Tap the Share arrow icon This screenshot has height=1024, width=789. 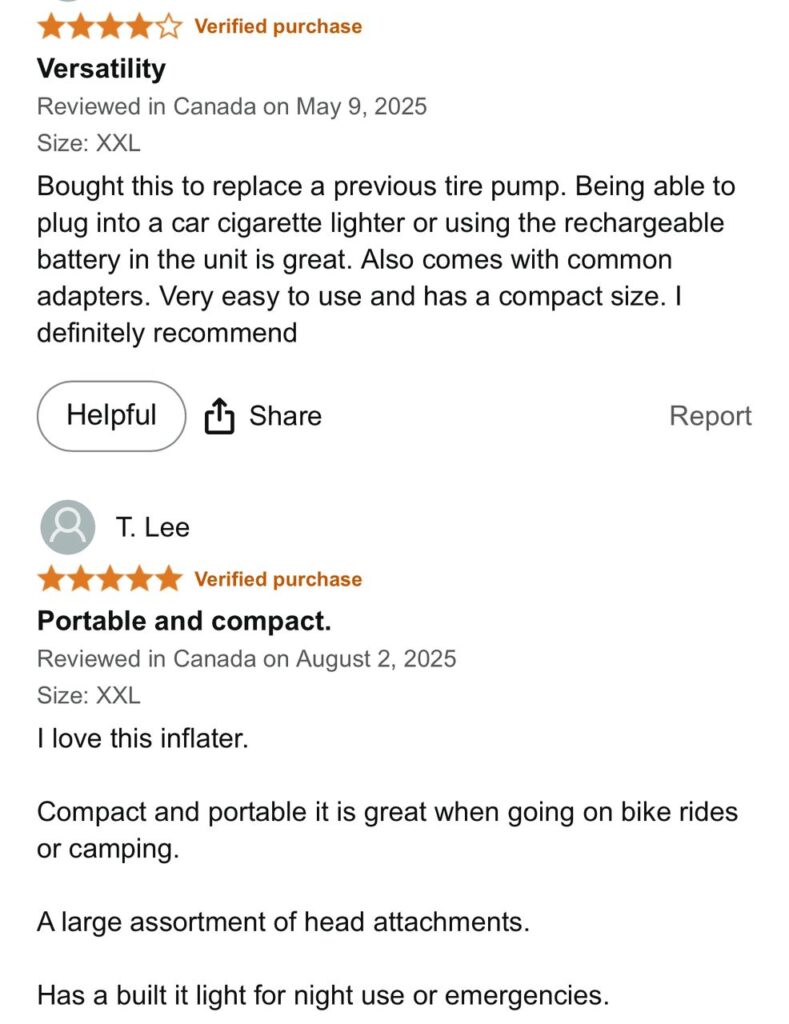pos(219,416)
